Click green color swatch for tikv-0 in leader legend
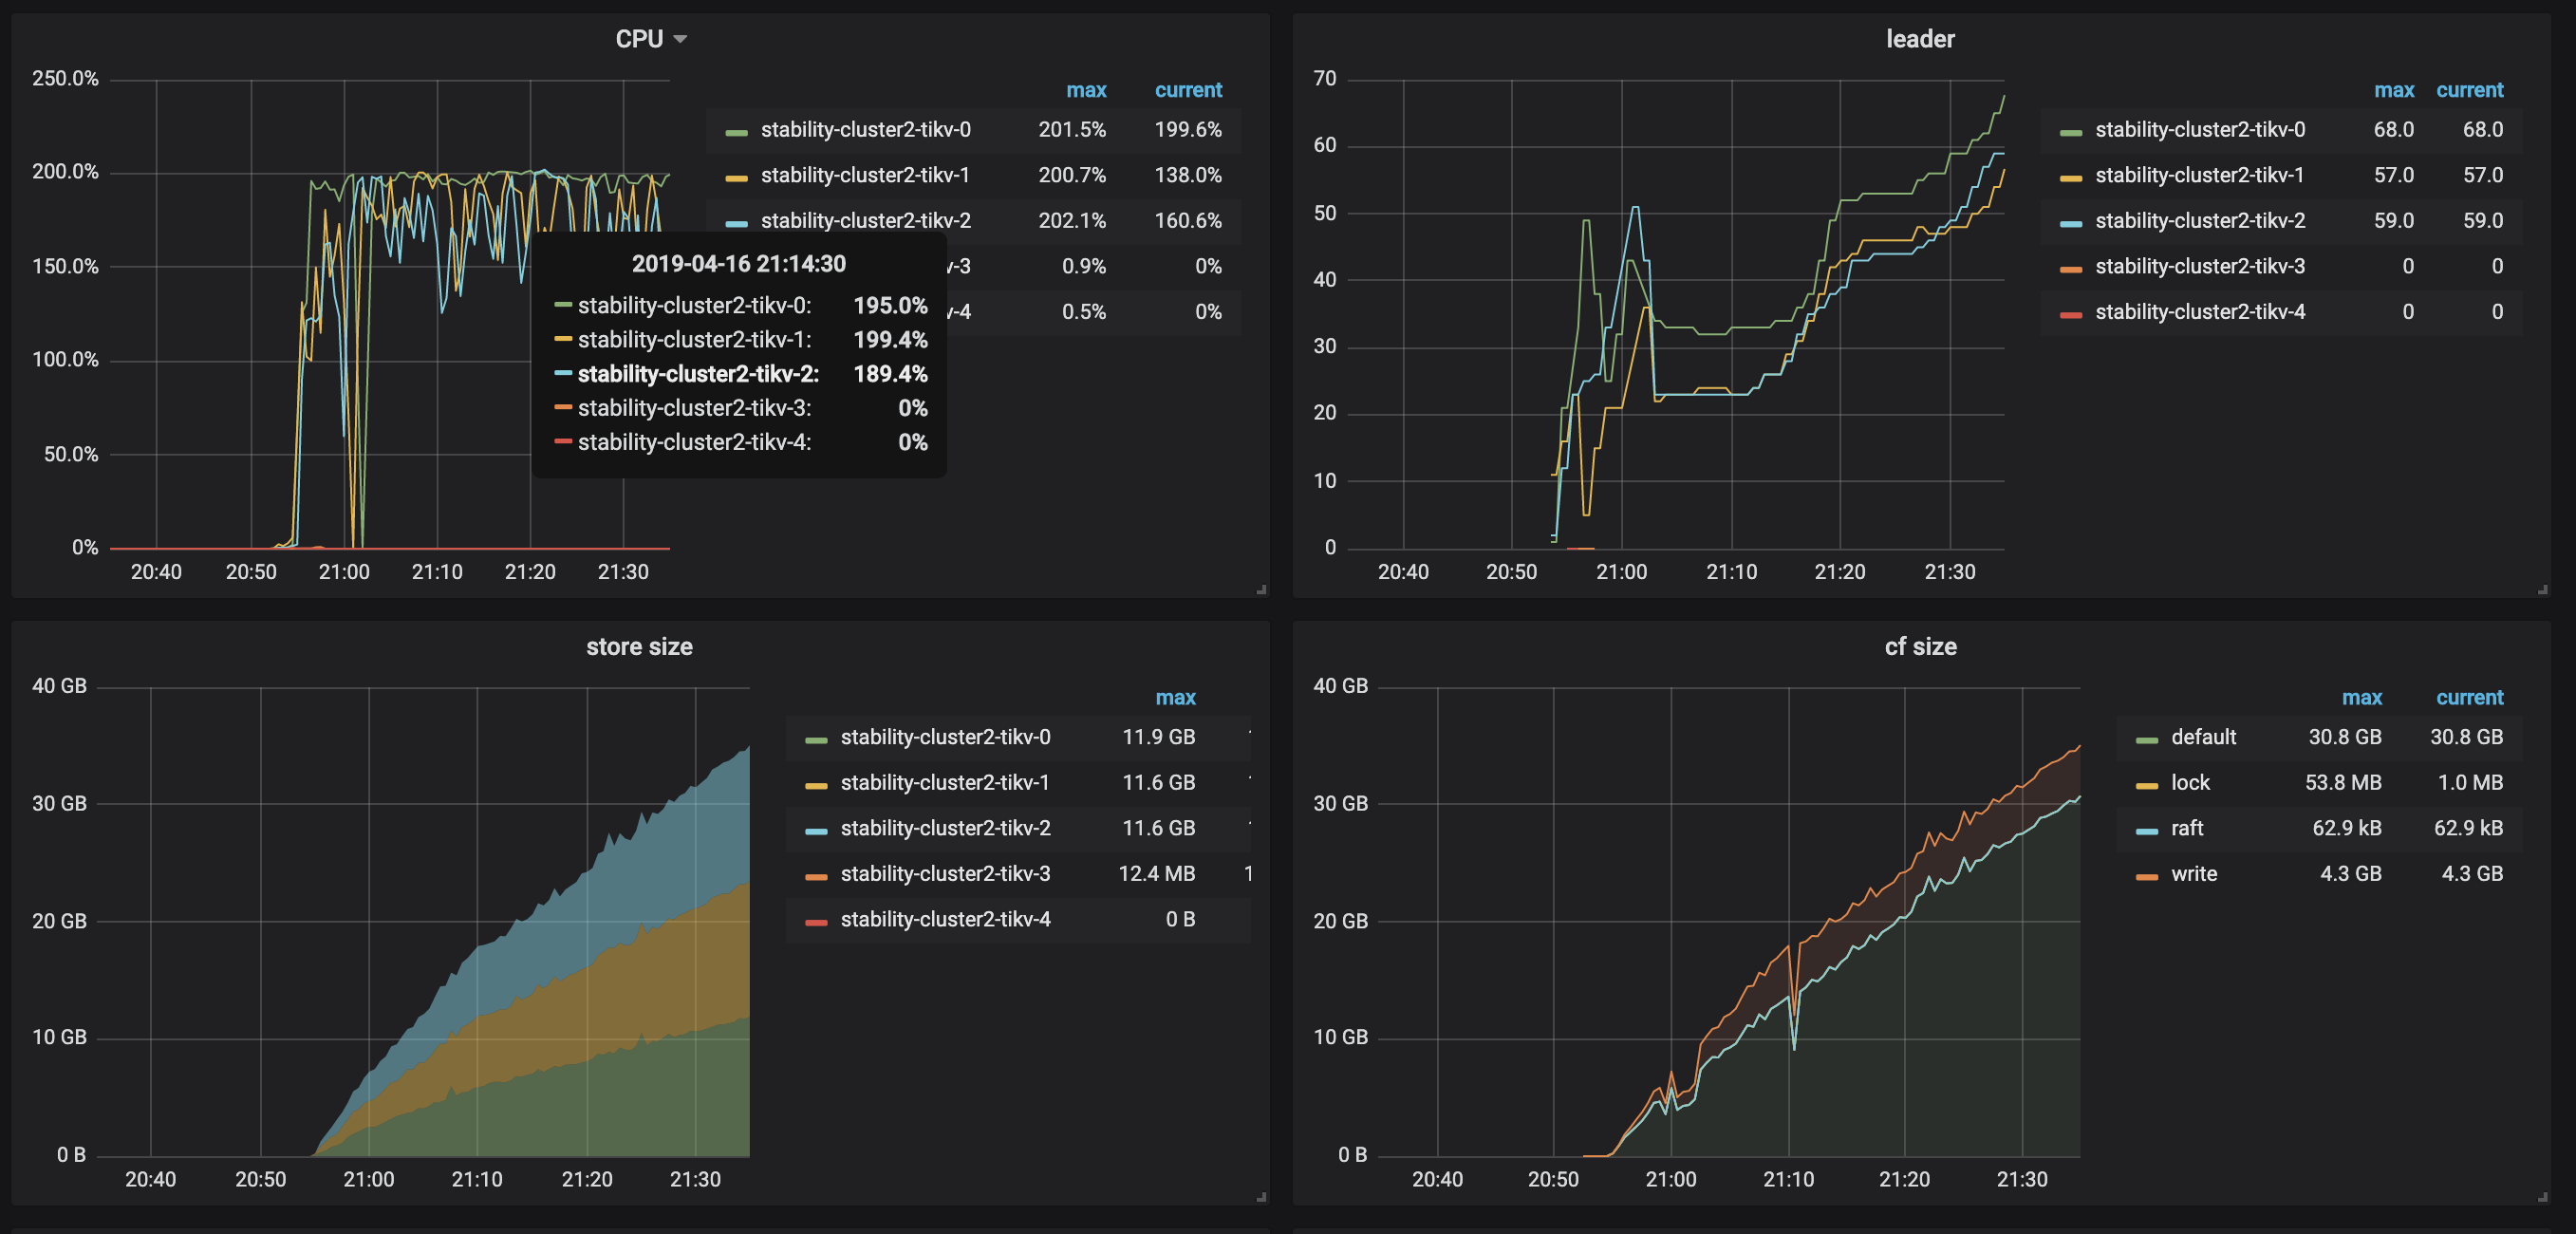This screenshot has width=2576, height=1234. [2070, 132]
